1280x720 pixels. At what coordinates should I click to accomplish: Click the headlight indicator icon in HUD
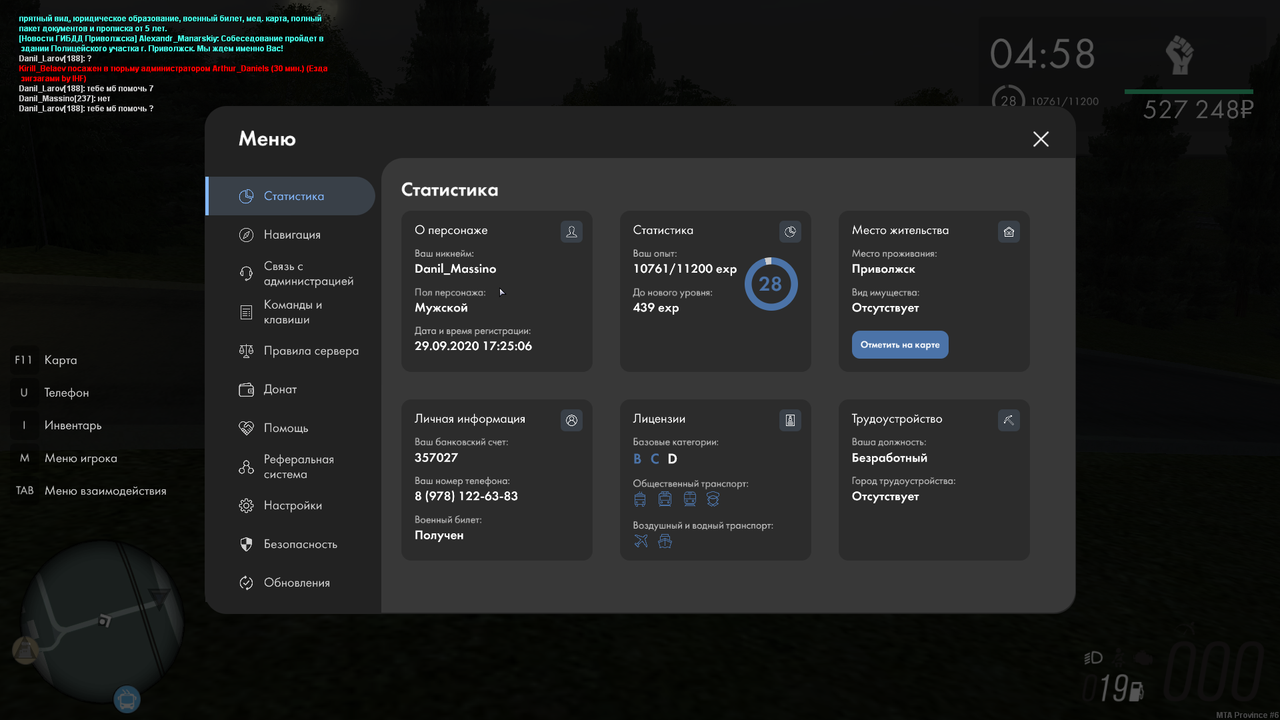(x=1093, y=658)
